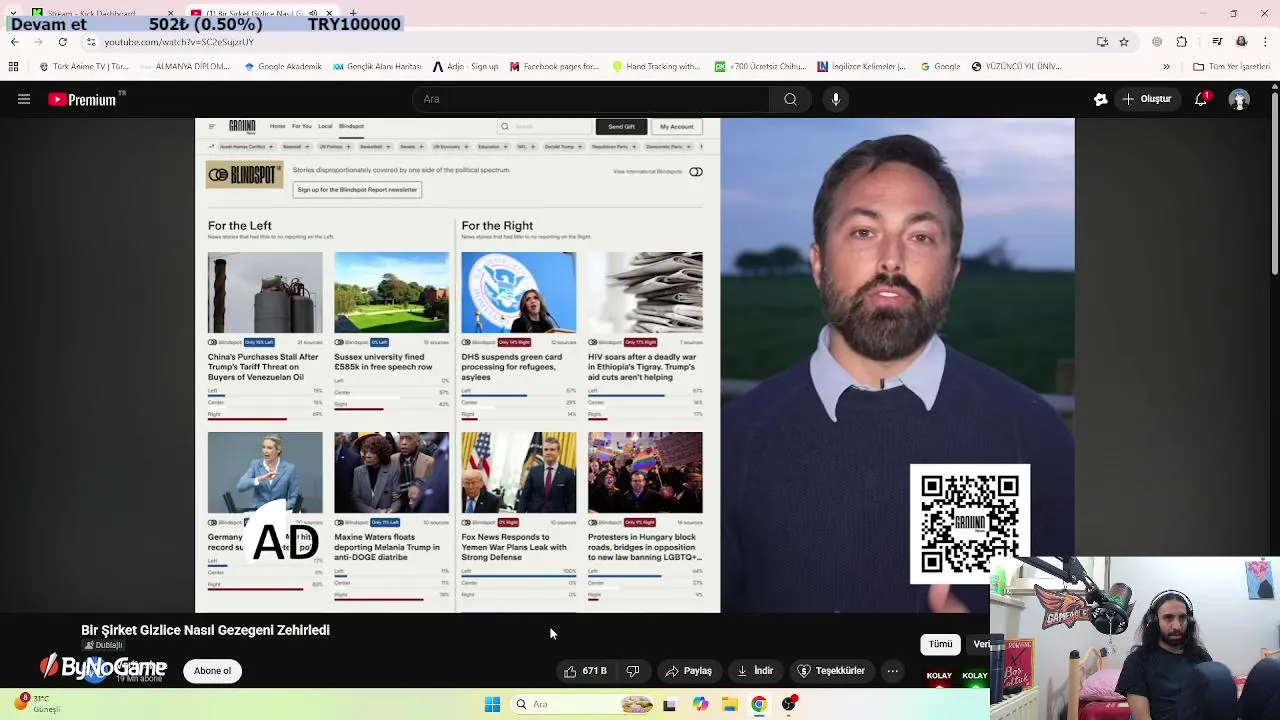
Task: Open File Explorer from the taskbar
Action: pyautogui.click(x=729, y=704)
